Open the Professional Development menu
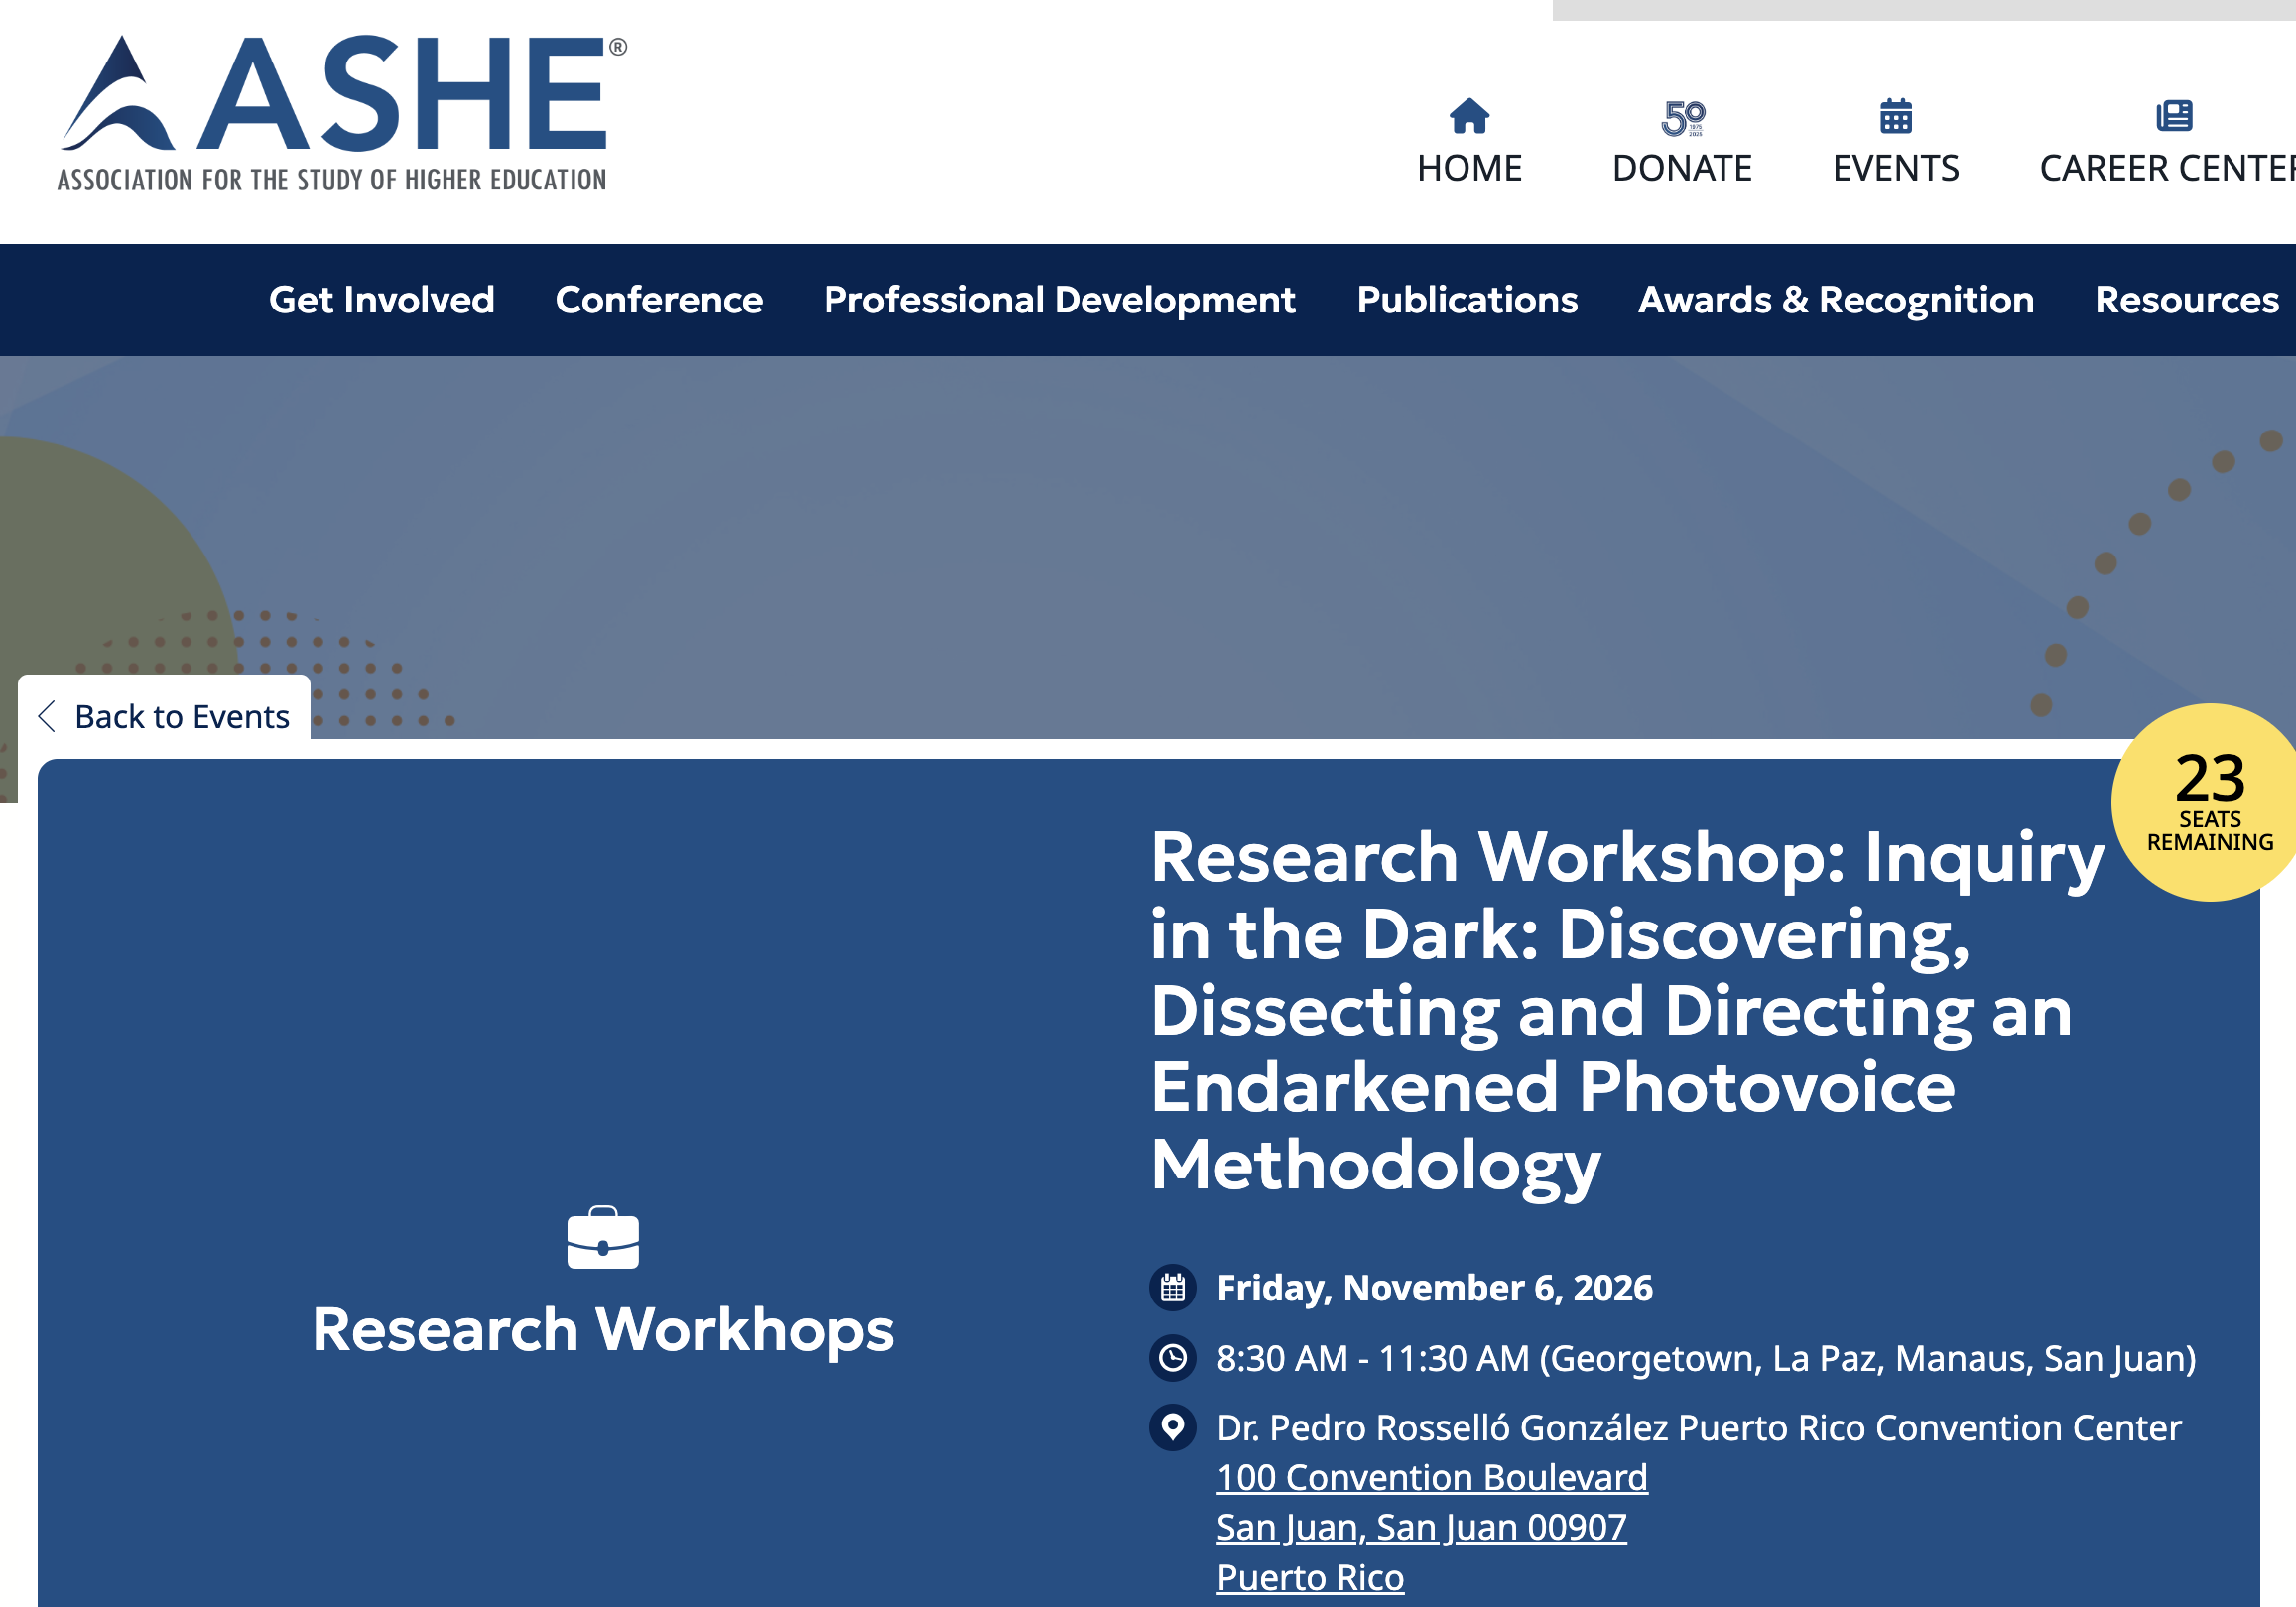This screenshot has width=2296, height=1607. coord(1060,300)
